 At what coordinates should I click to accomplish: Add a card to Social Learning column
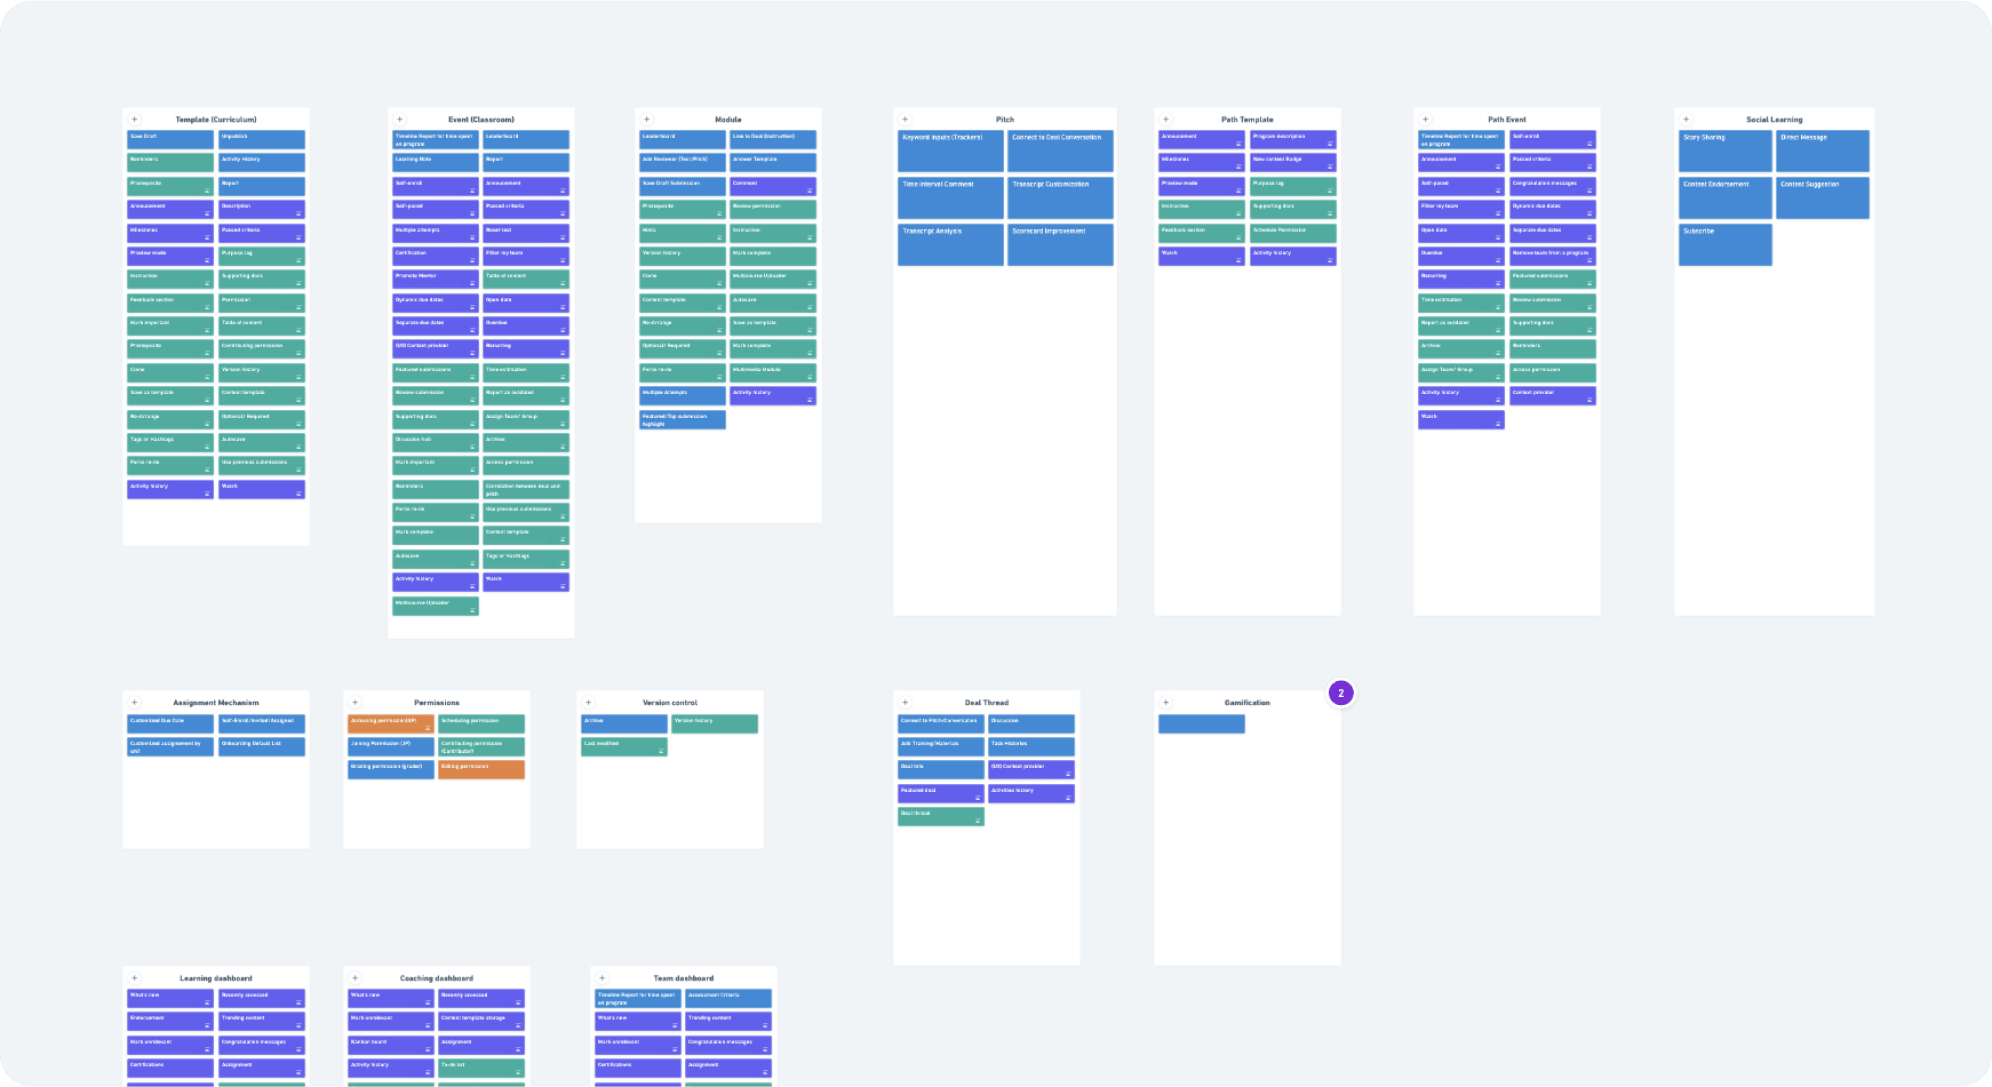tap(1686, 119)
